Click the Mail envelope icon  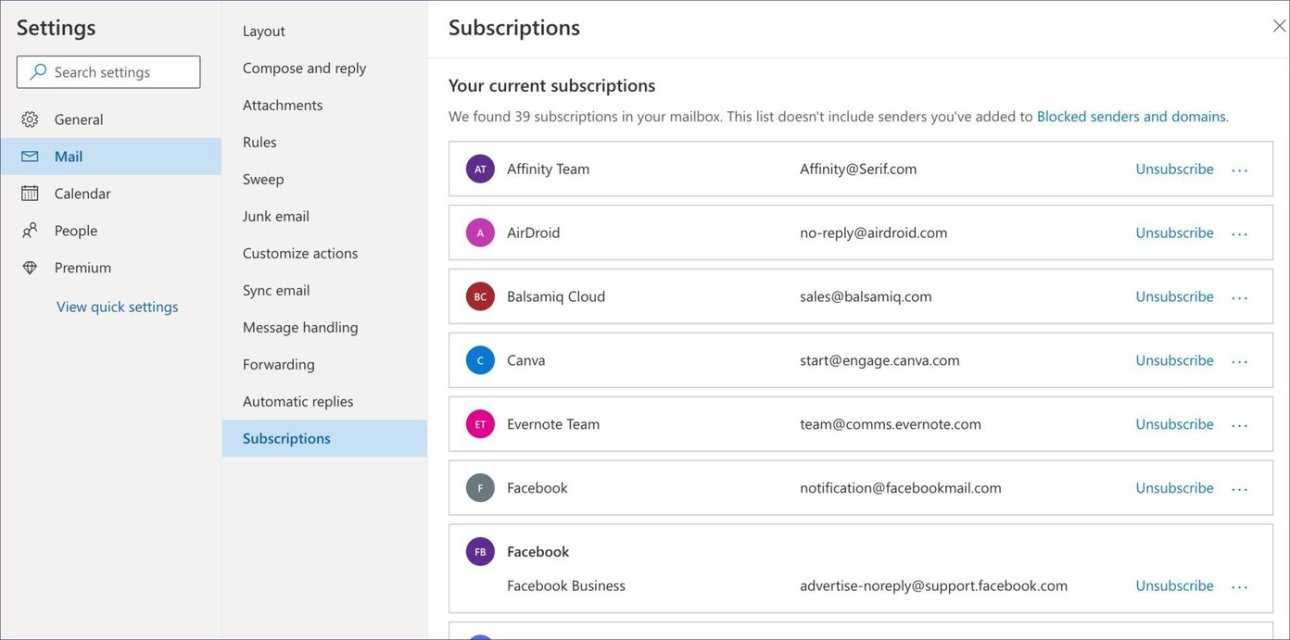click(30, 157)
